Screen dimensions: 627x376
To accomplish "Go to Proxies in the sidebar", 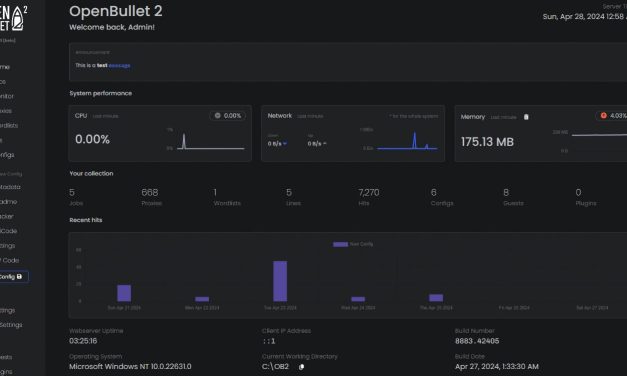I will click(6, 111).
